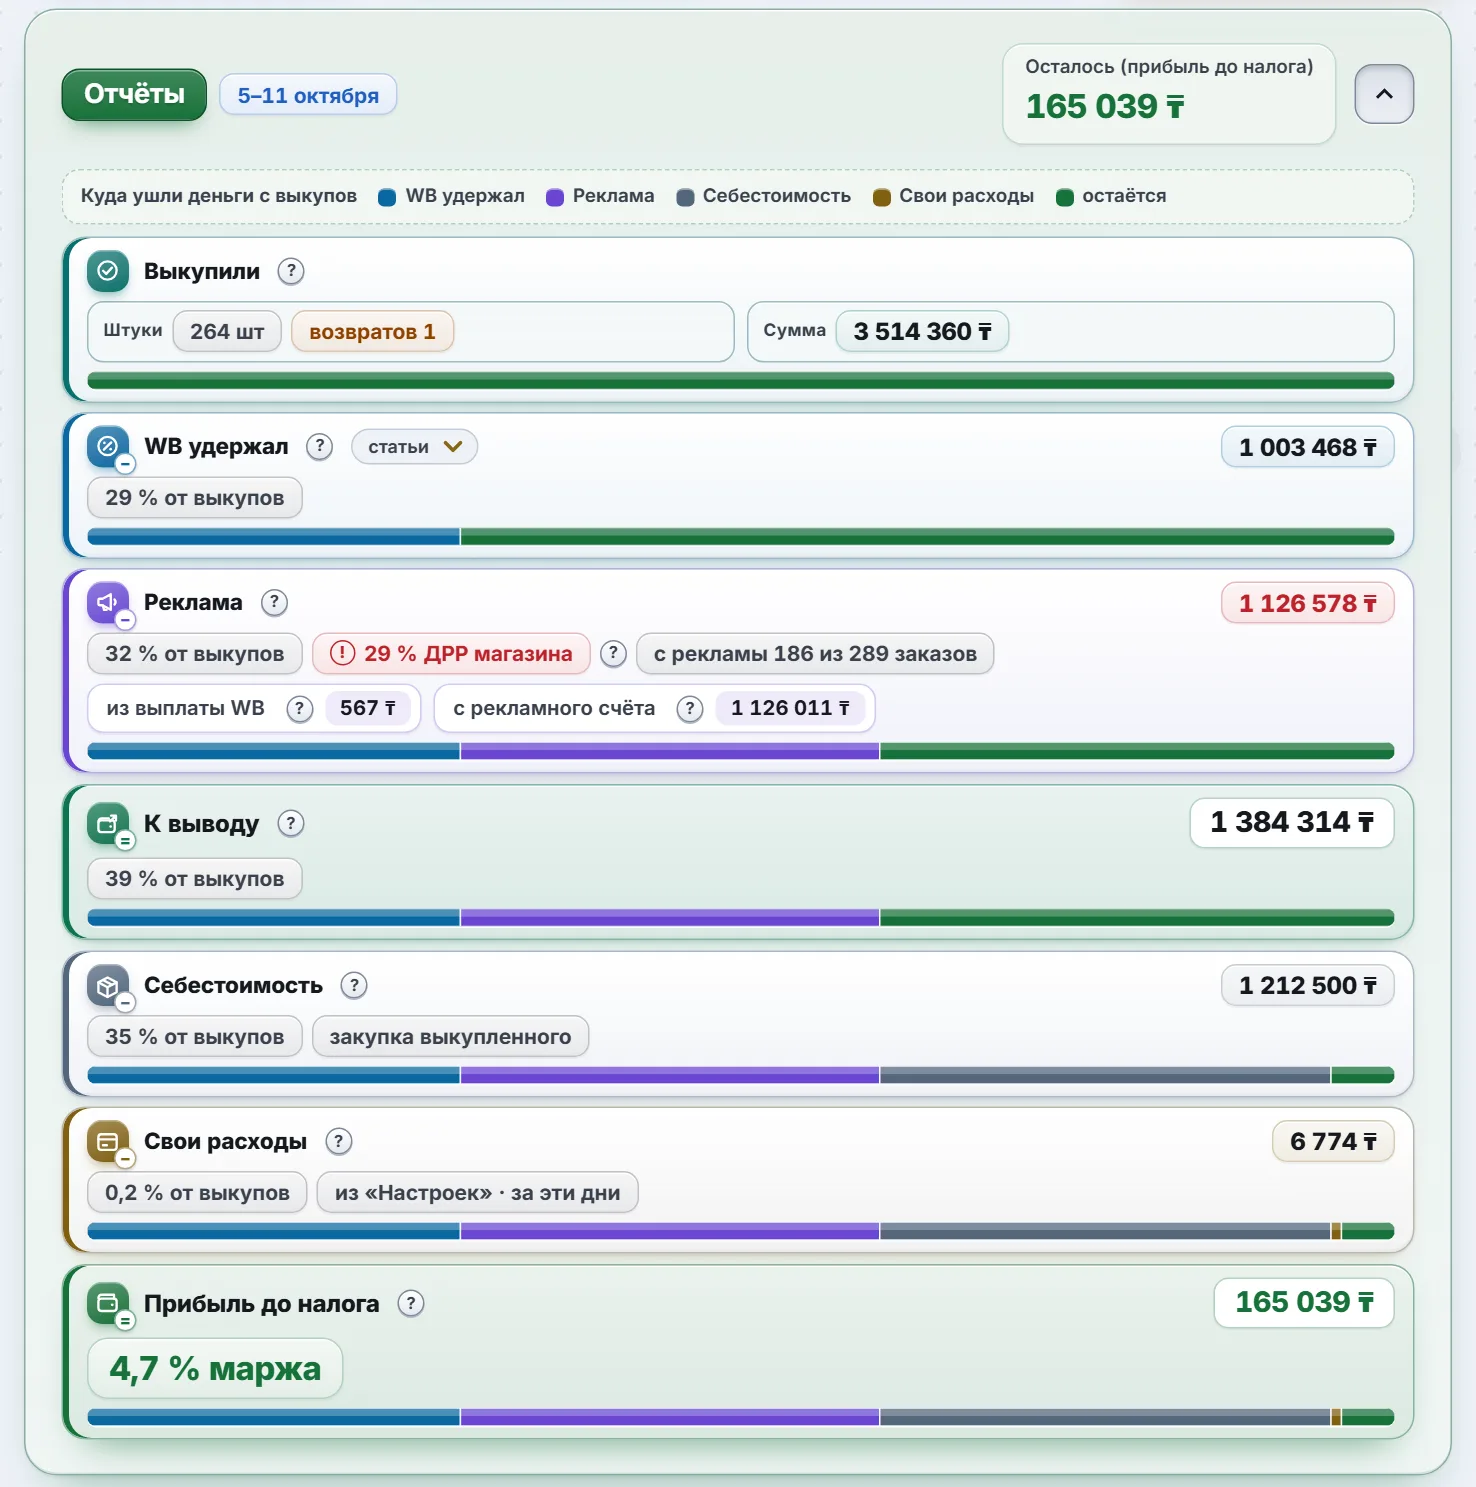
Task: Open help tooltip next to К выводу
Action: pos(290,823)
